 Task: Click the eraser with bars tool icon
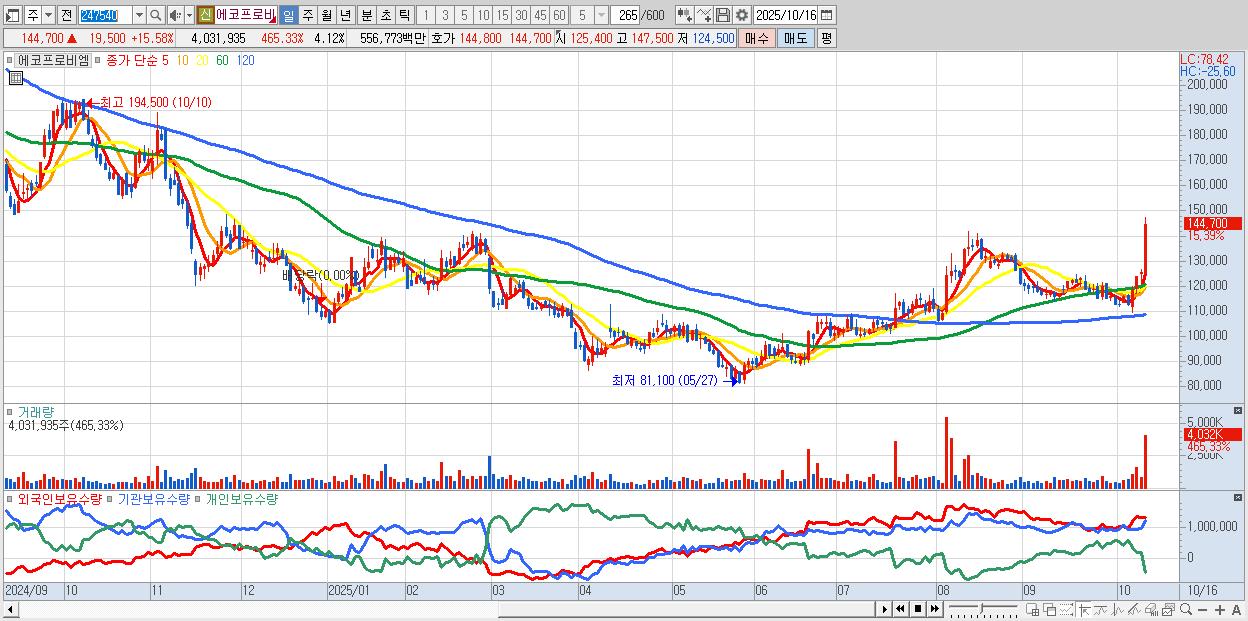(x=1151, y=609)
